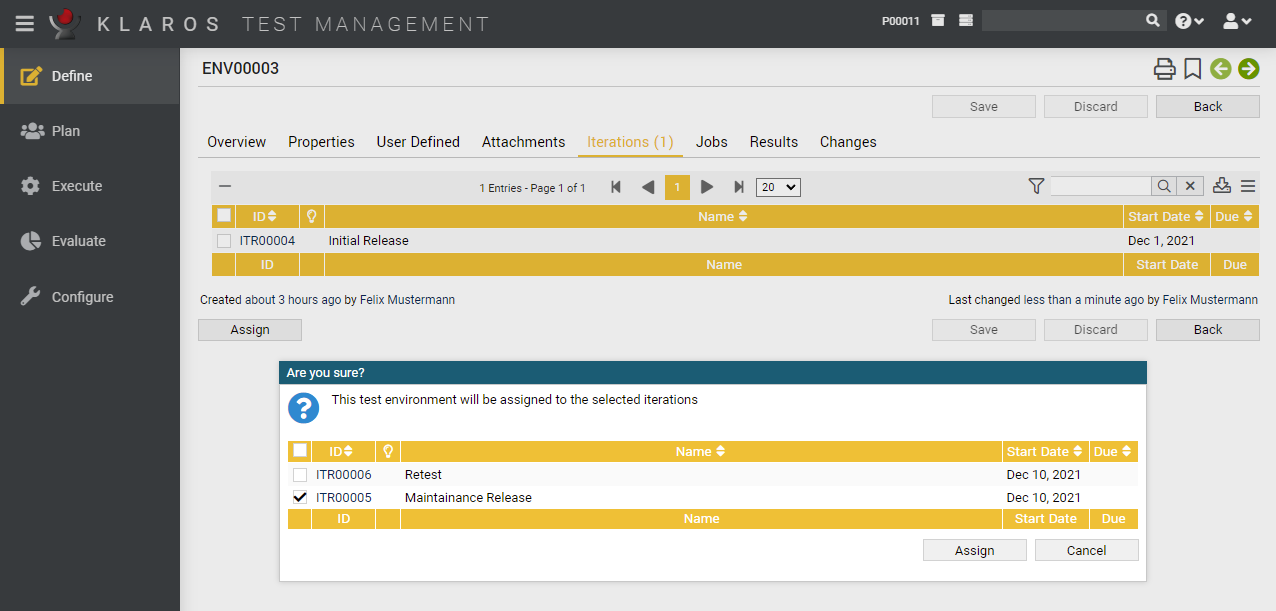Sort dialog table by Start Date
Viewport: 1276px width, 611px height.
(x=1045, y=452)
